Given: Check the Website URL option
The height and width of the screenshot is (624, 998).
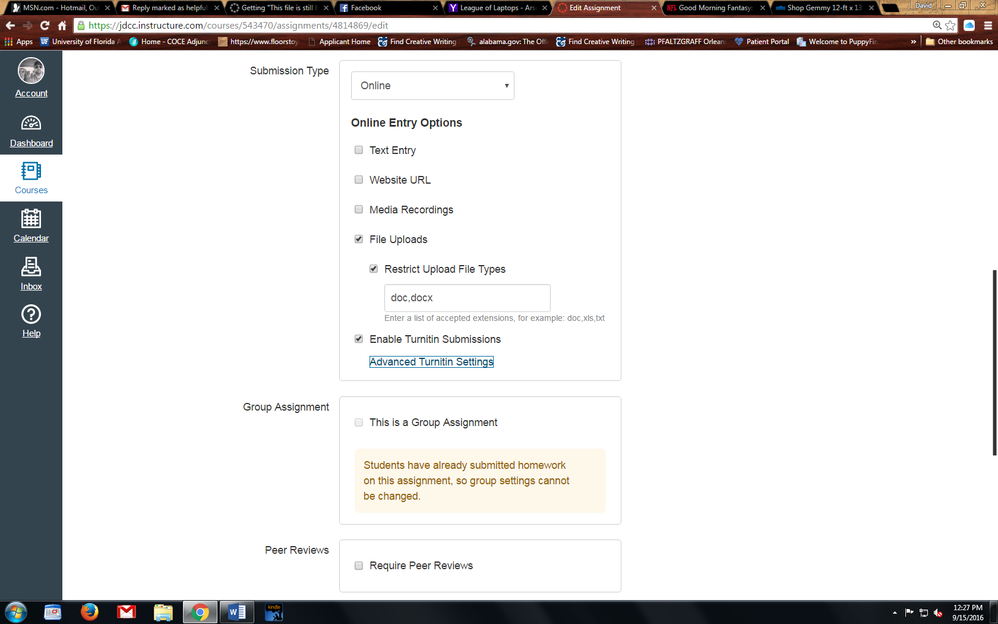Looking at the screenshot, I should [x=359, y=180].
